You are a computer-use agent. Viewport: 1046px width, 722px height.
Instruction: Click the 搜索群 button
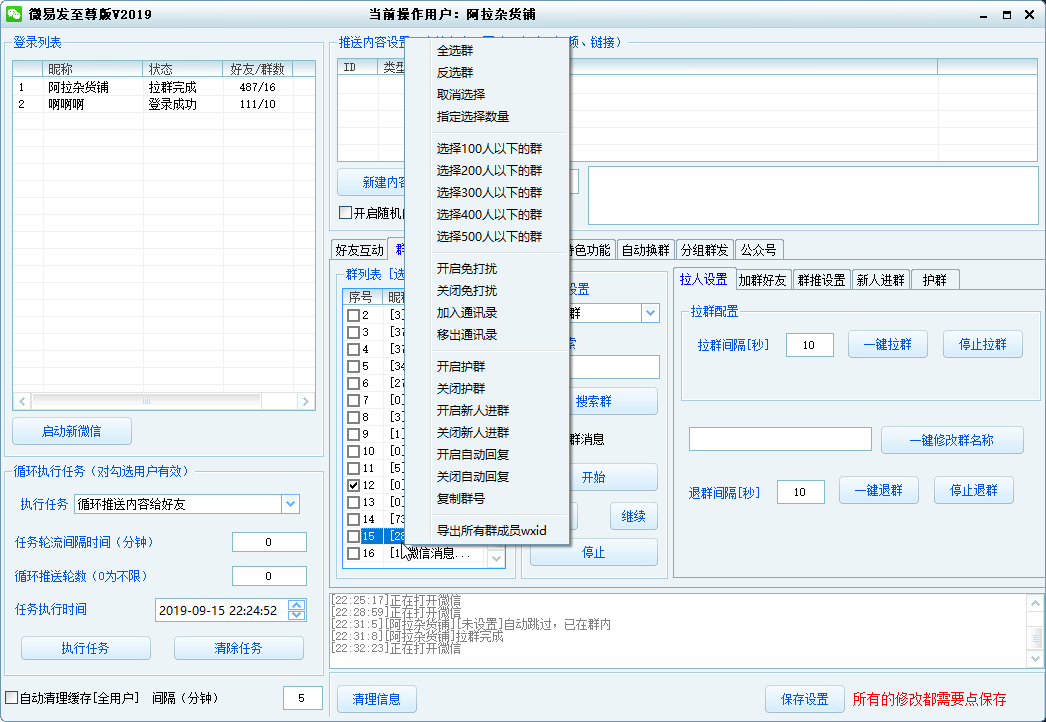coord(594,401)
